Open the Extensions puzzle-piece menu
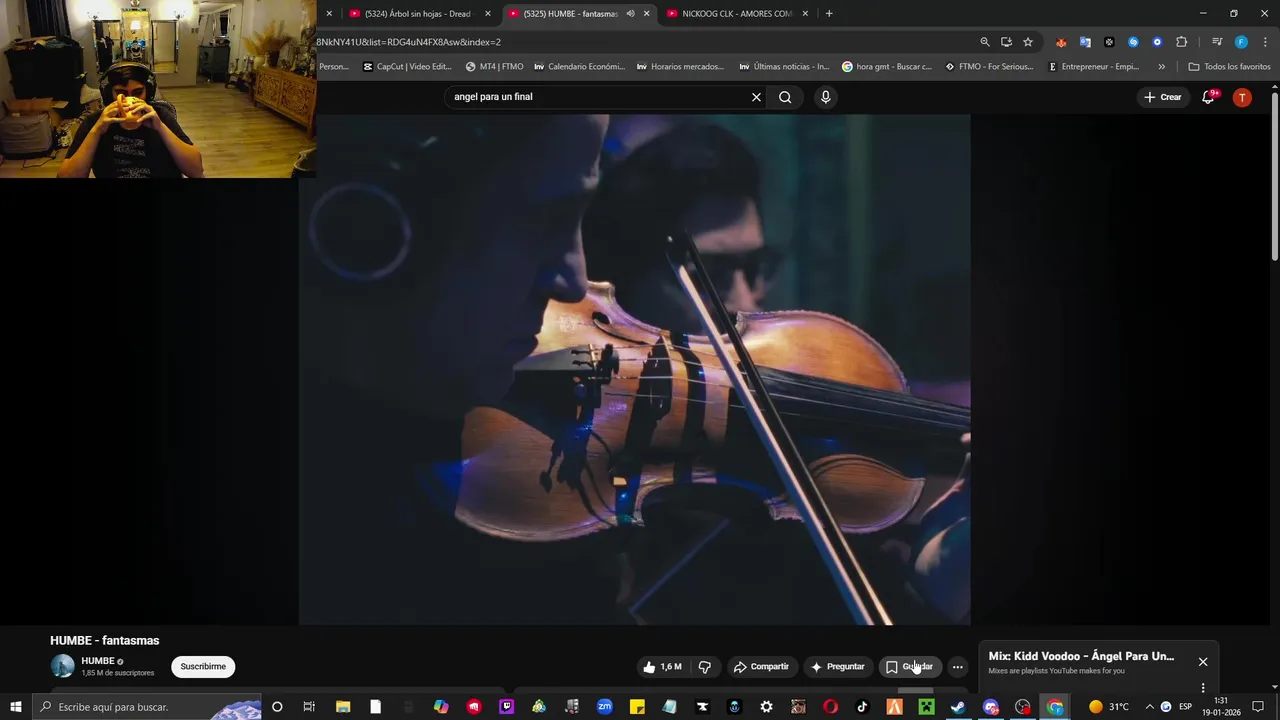Viewport: 1280px width, 720px height. (x=1182, y=42)
